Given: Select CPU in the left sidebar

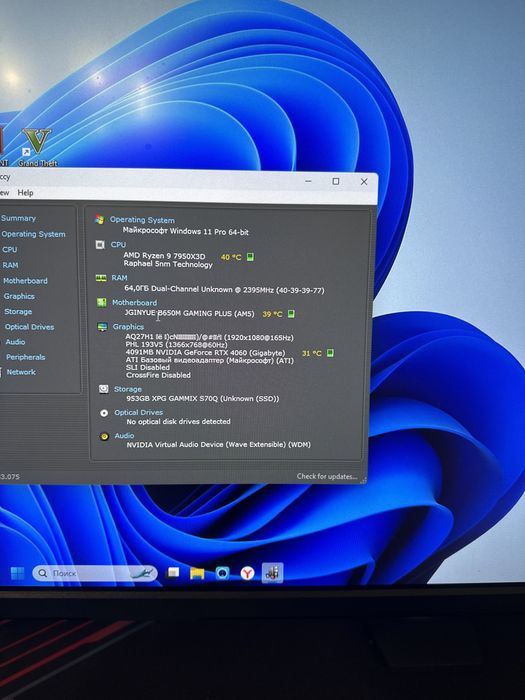Looking at the screenshot, I should point(10,250).
